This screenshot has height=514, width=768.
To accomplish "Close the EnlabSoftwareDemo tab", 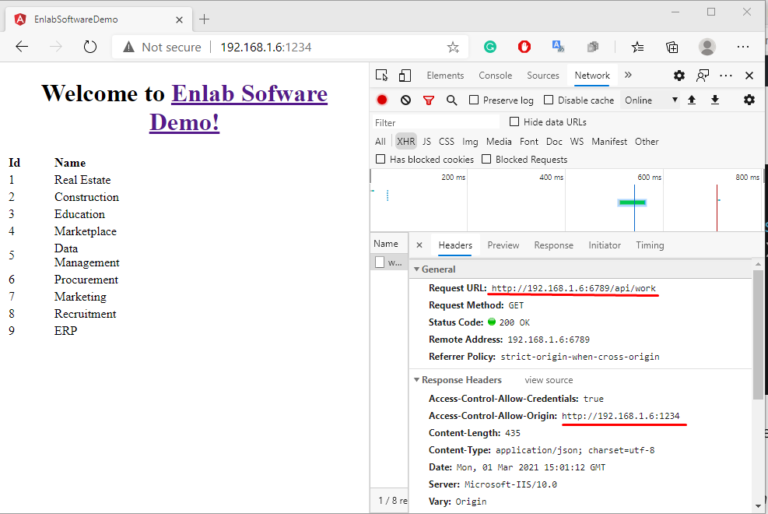I will 179,20.
